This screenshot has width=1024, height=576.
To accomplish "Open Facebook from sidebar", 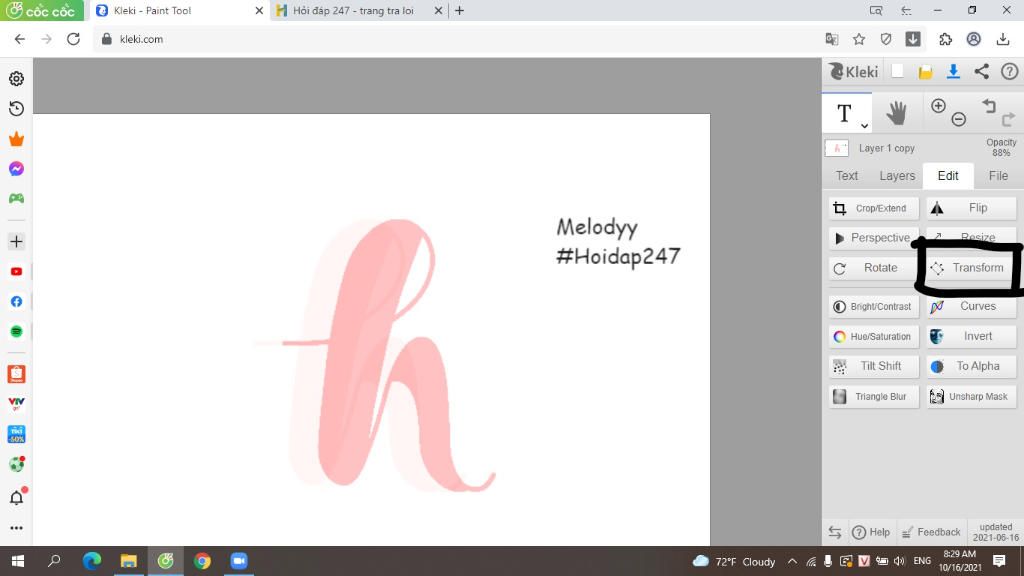I will click(x=16, y=302).
